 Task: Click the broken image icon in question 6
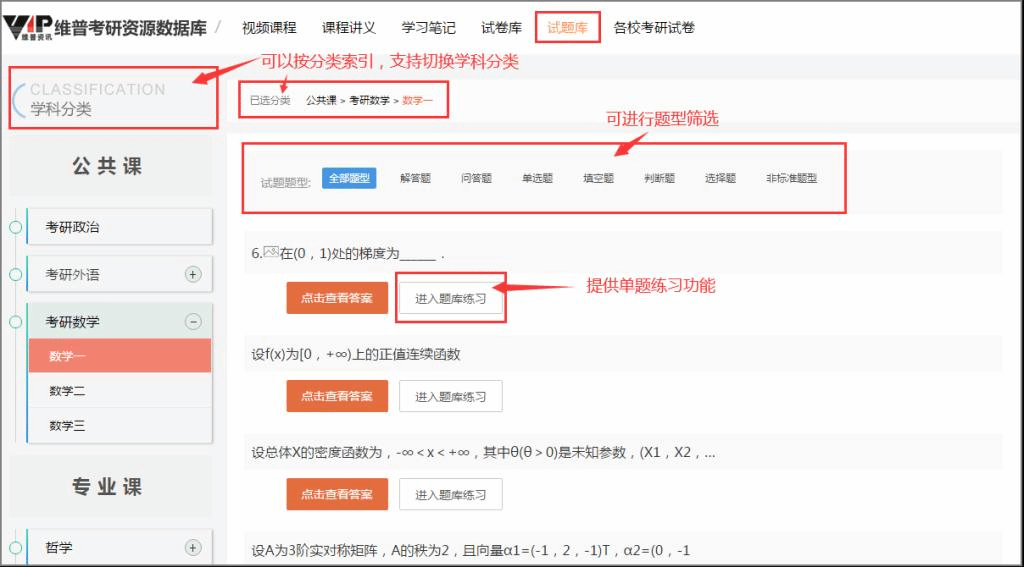tap(270, 253)
